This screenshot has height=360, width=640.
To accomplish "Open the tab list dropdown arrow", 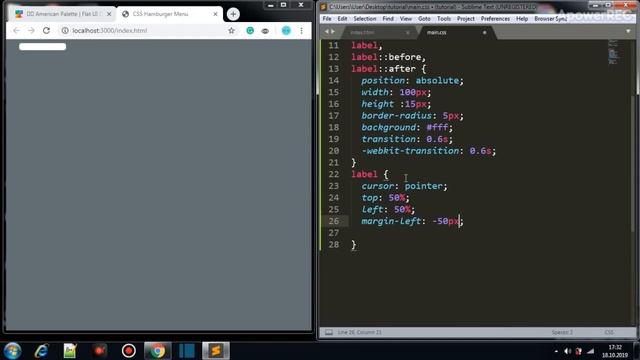I will tap(628, 31).
